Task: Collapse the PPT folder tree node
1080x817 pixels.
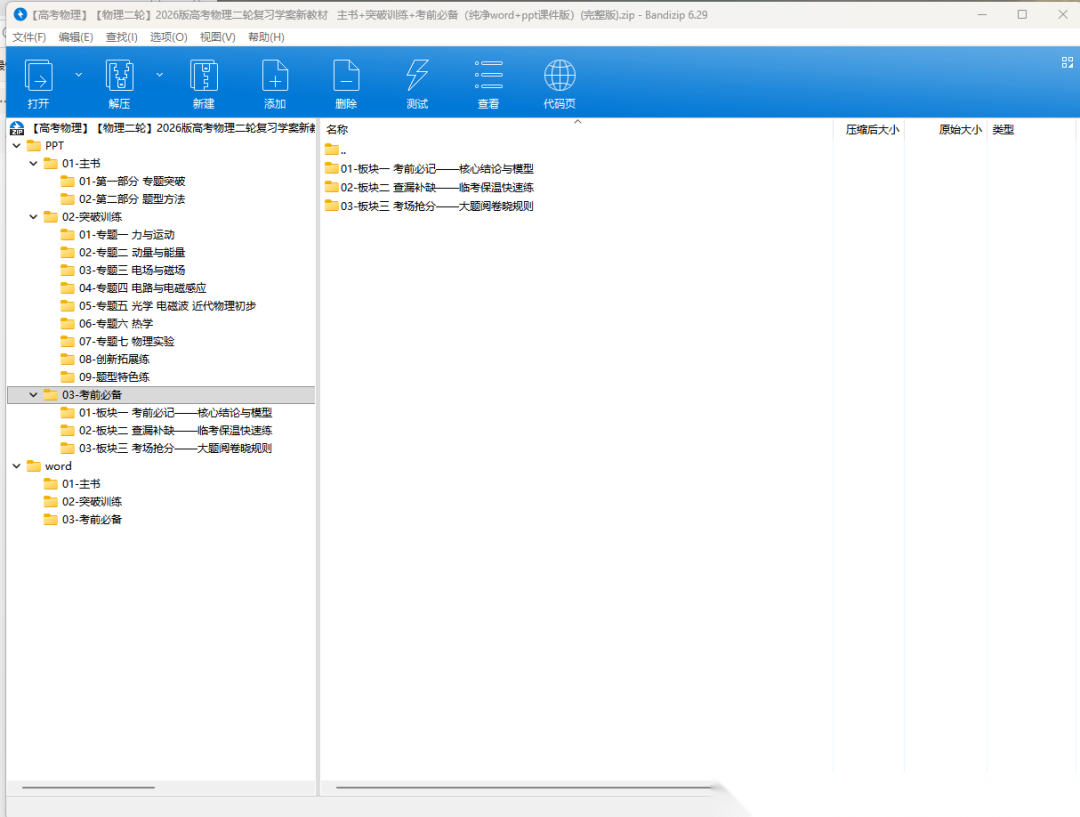Action: [17, 146]
